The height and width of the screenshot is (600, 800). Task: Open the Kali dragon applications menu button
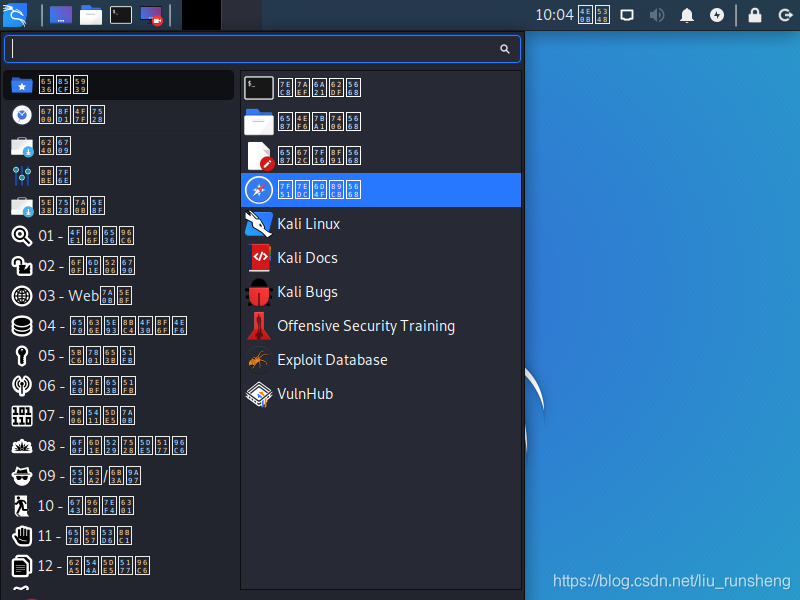15,15
